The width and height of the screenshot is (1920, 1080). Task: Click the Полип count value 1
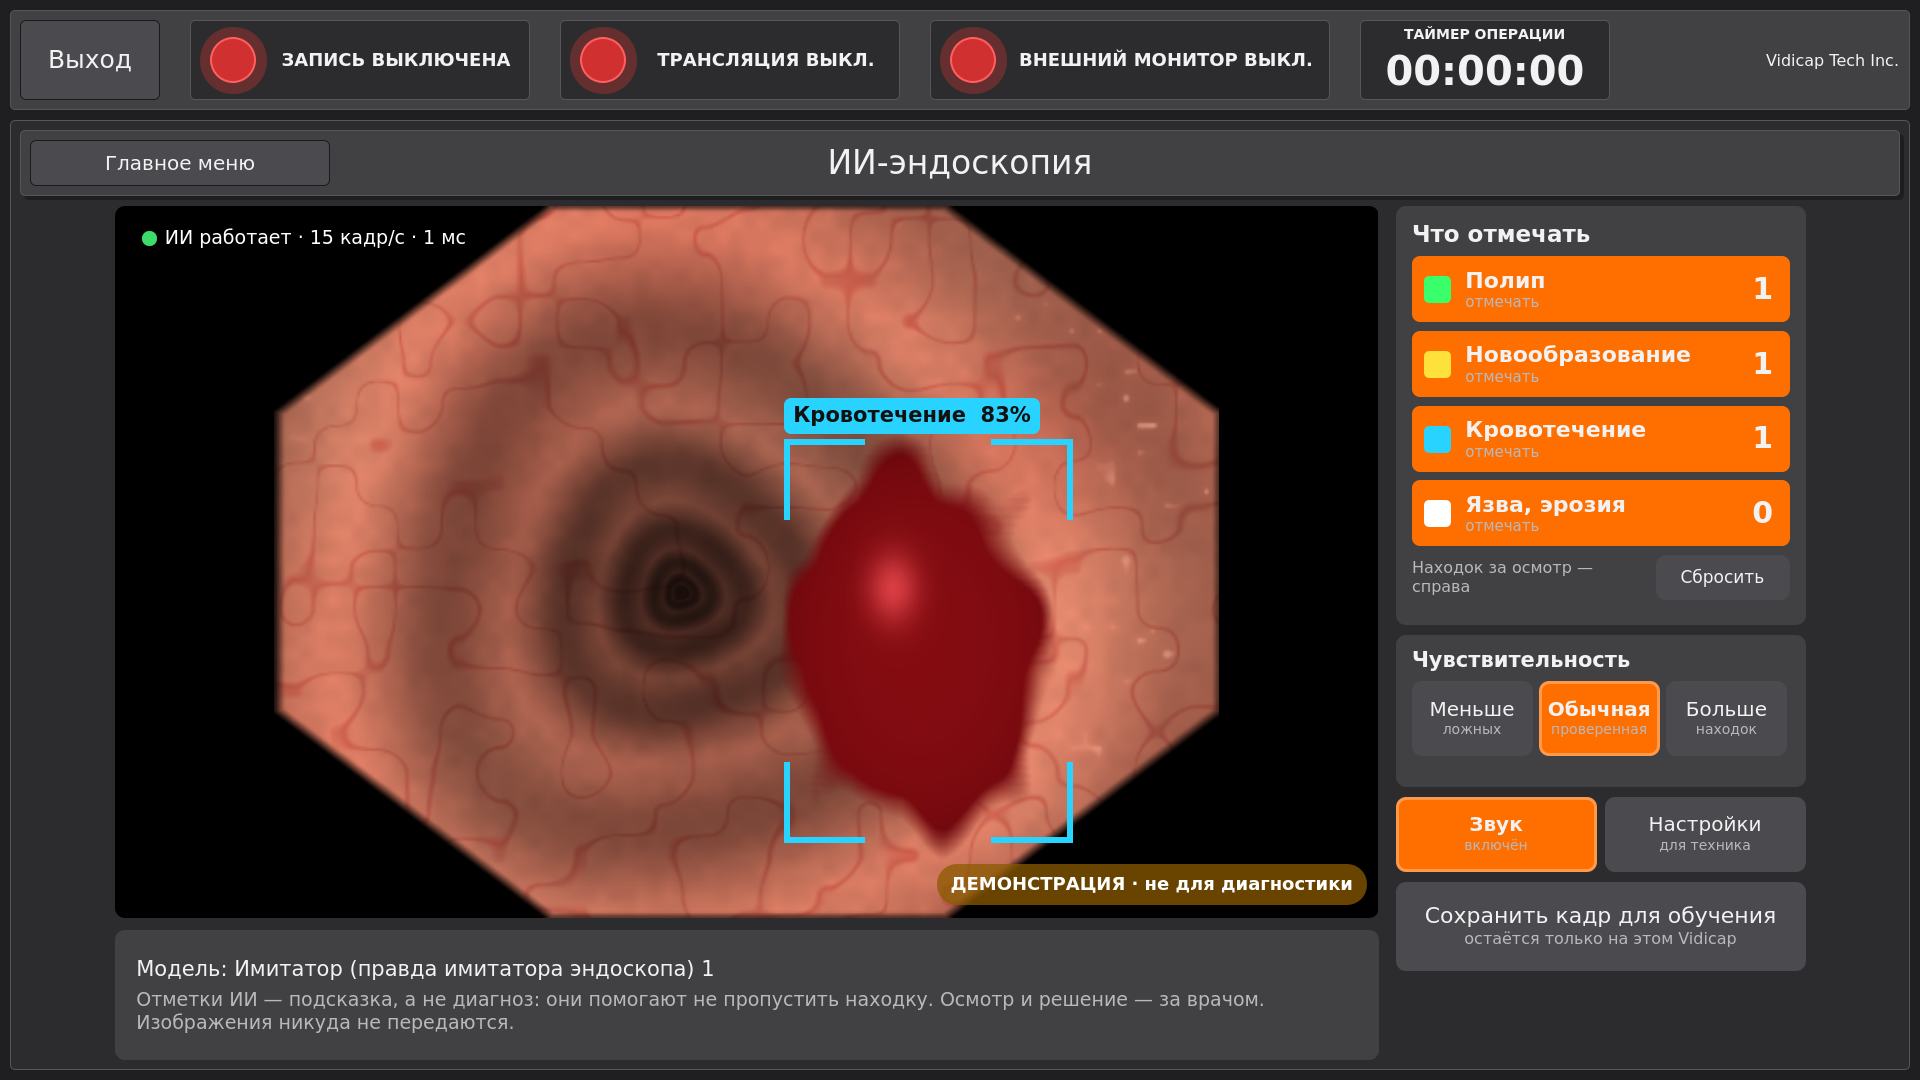point(1762,289)
